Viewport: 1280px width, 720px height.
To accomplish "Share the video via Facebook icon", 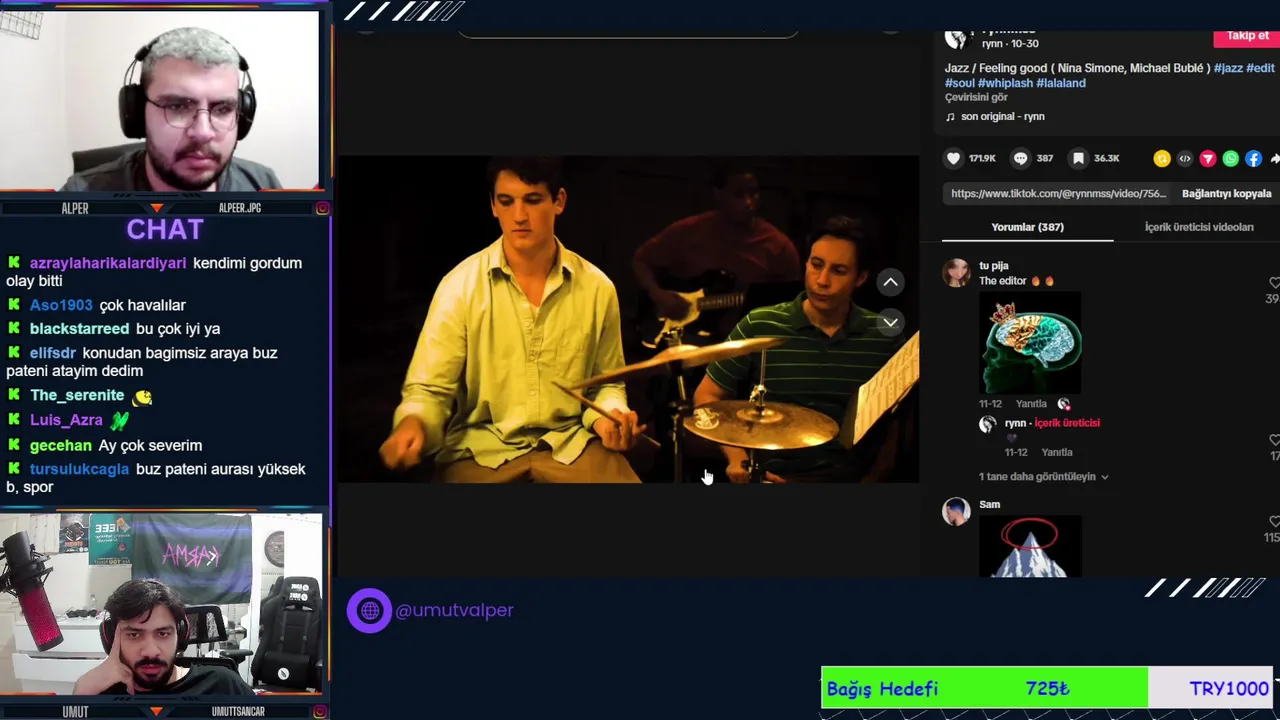I will pyautogui.click(x=1254, y=158).
